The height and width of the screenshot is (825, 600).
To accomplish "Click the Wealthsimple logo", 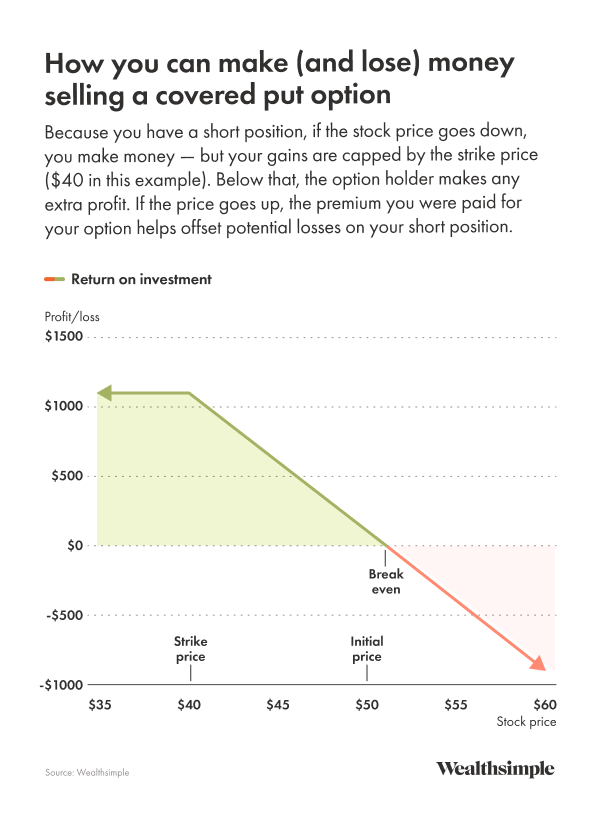I will 494,769.
